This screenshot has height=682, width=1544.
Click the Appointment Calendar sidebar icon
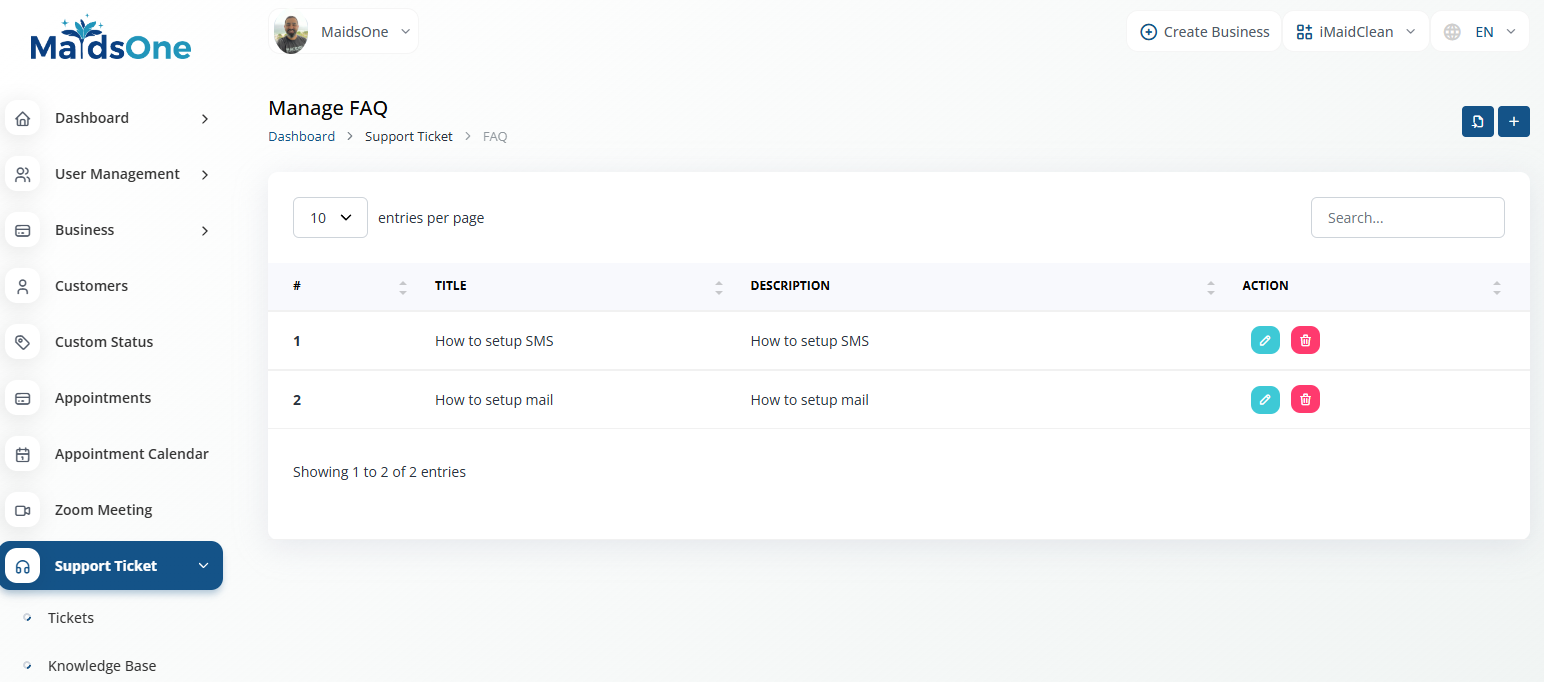coord(23,454)
